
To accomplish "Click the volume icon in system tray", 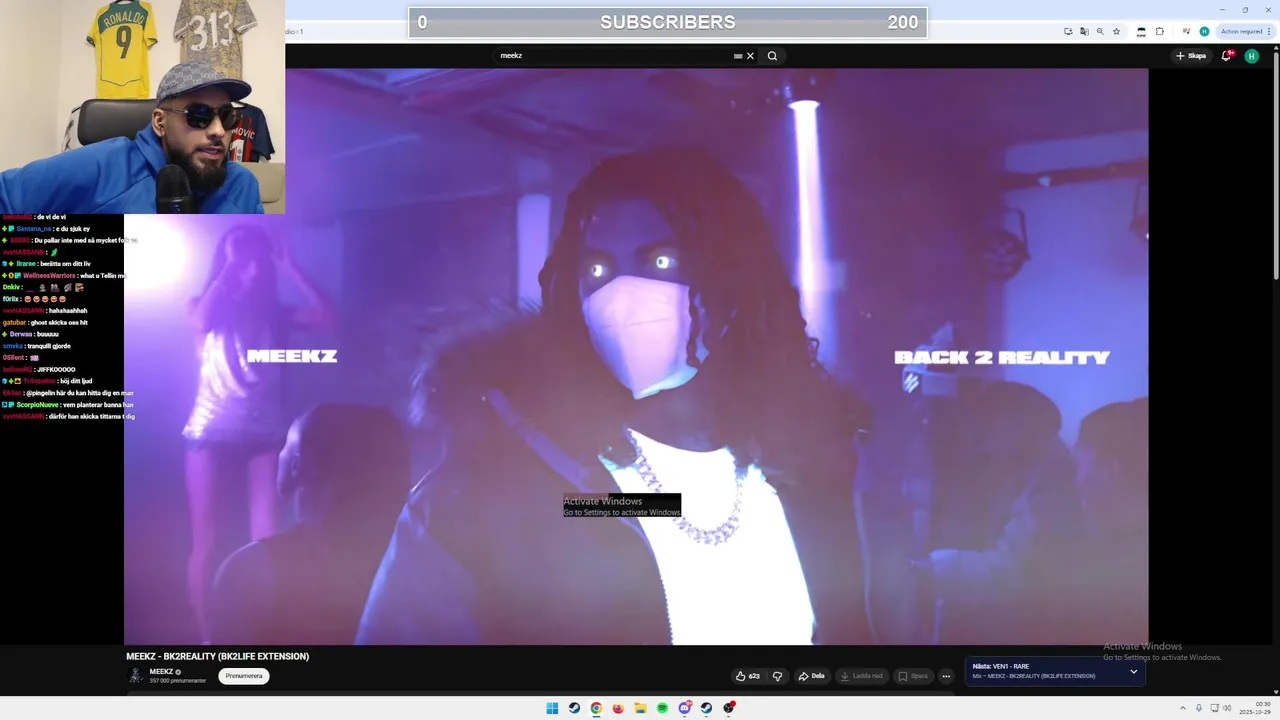I will [1227, 708].
